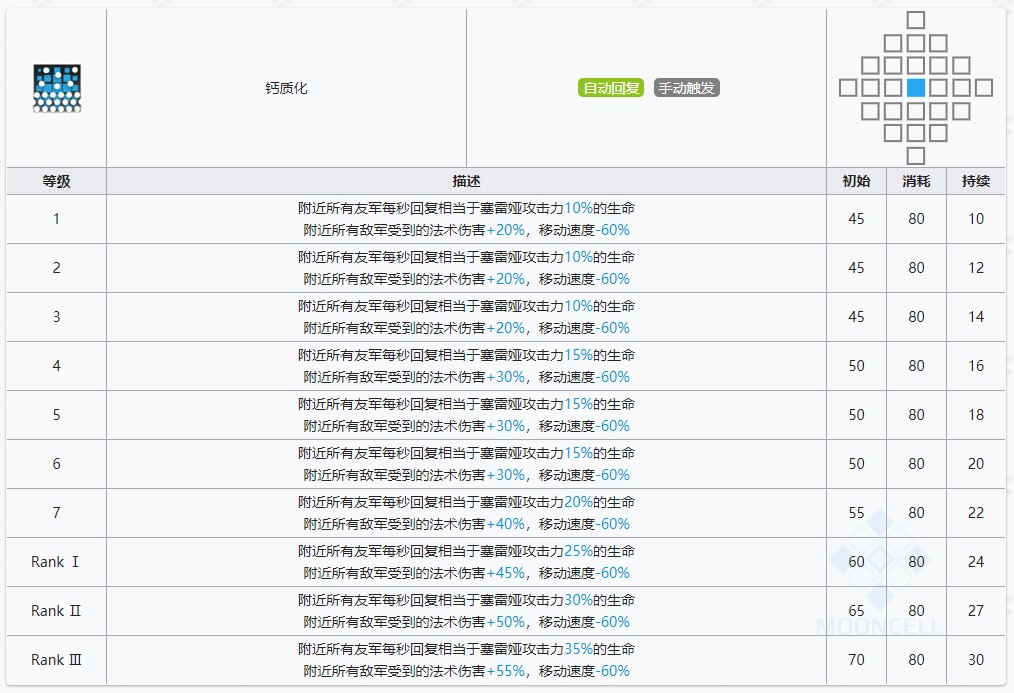Click cost value 80 in level 1 row
The height and width of the screenshot is (693, 1014).
916,219
